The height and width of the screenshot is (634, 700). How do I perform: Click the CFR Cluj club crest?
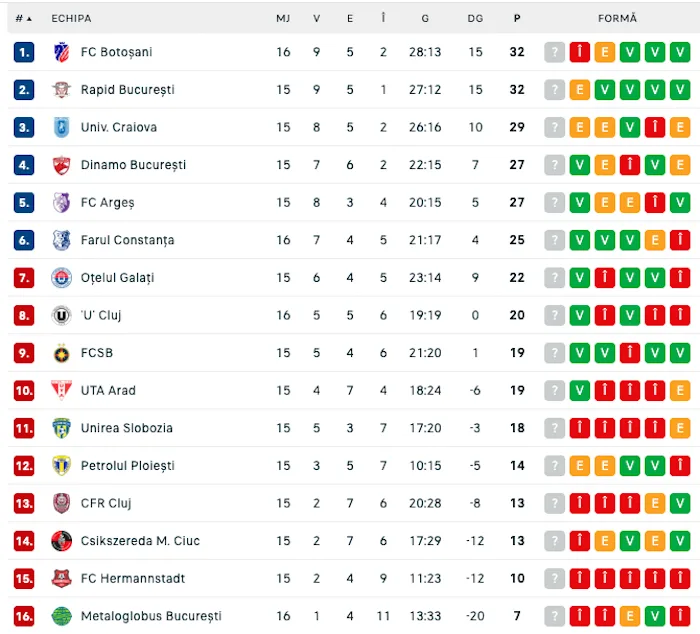pos(62,503)
